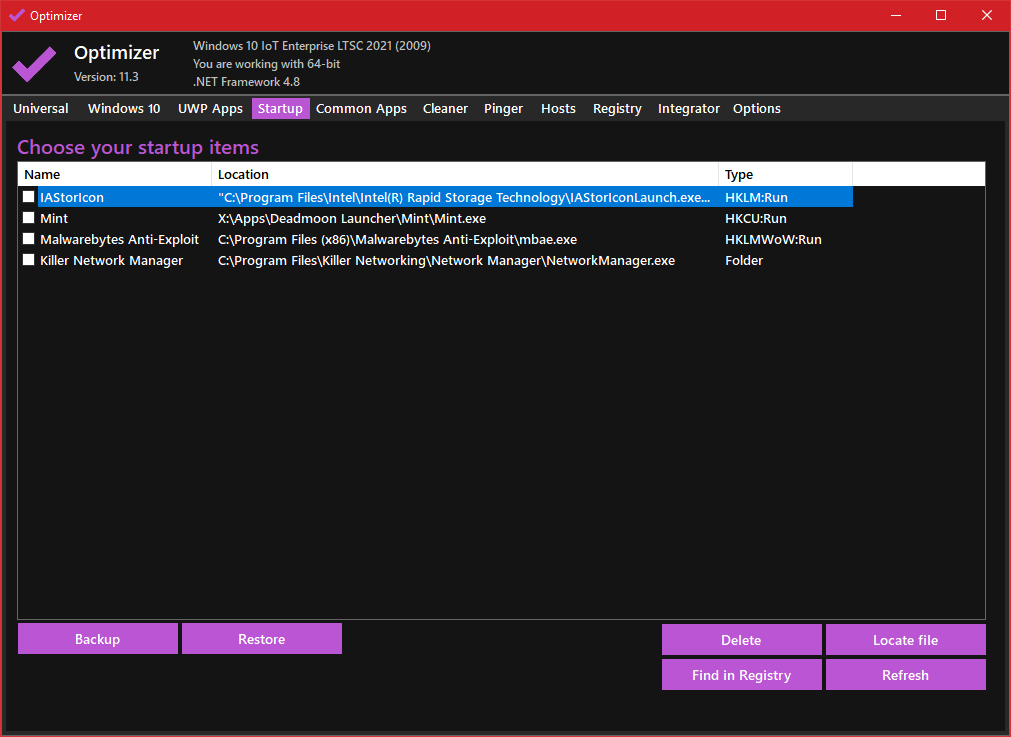Switch to the Universal tab
The width and height of the screenshot is (1011, 737).
point(41,109)
